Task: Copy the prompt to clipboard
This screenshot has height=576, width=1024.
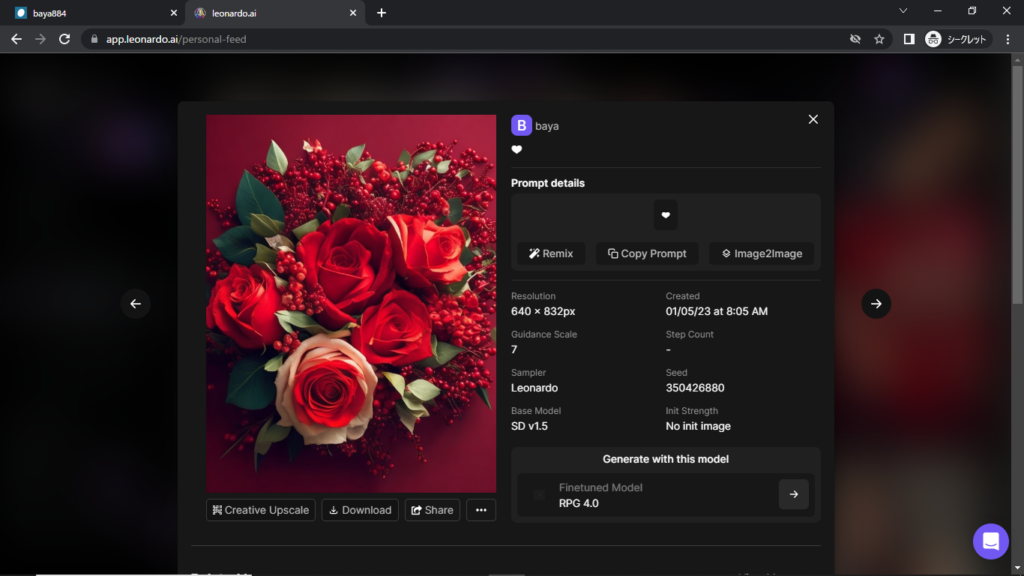Action: point(647,254)
